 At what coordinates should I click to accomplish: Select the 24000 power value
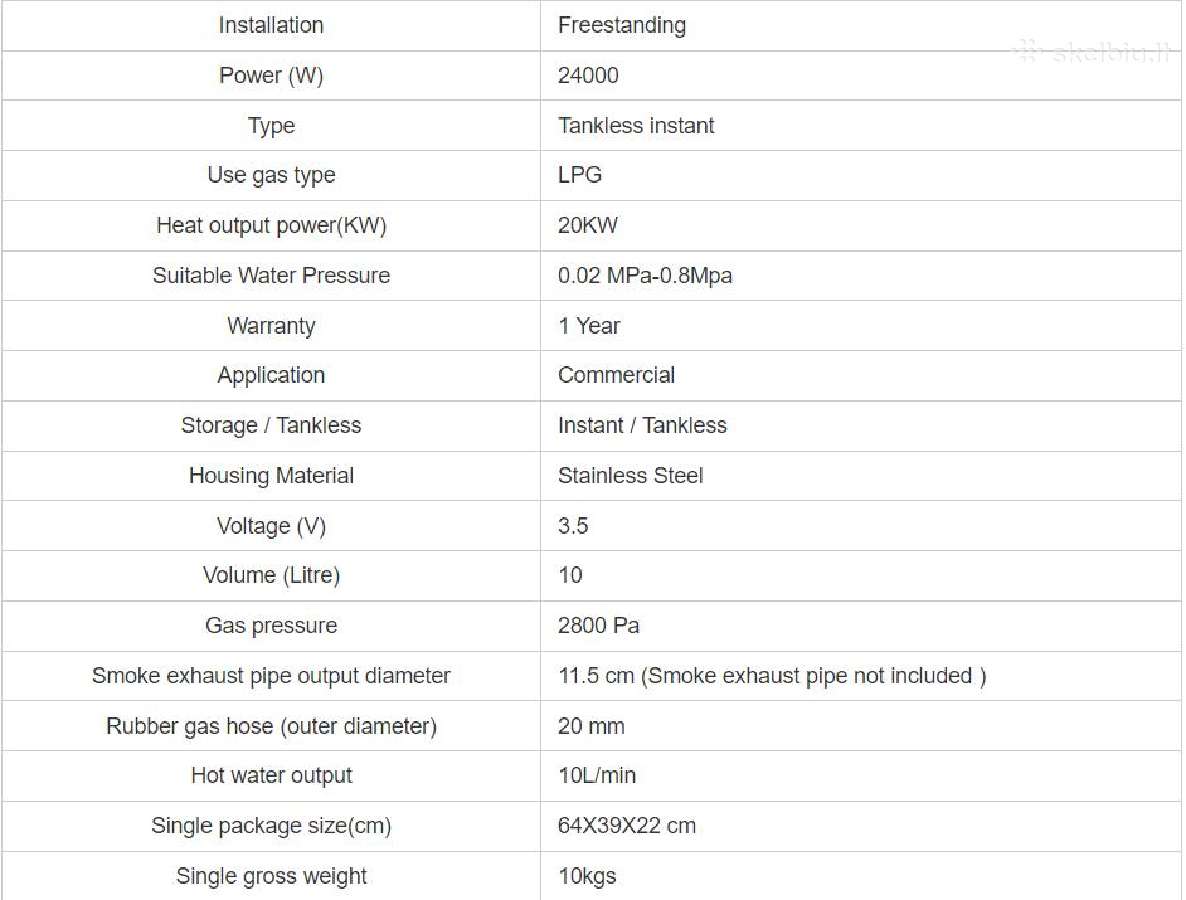(x=588, y=75)
